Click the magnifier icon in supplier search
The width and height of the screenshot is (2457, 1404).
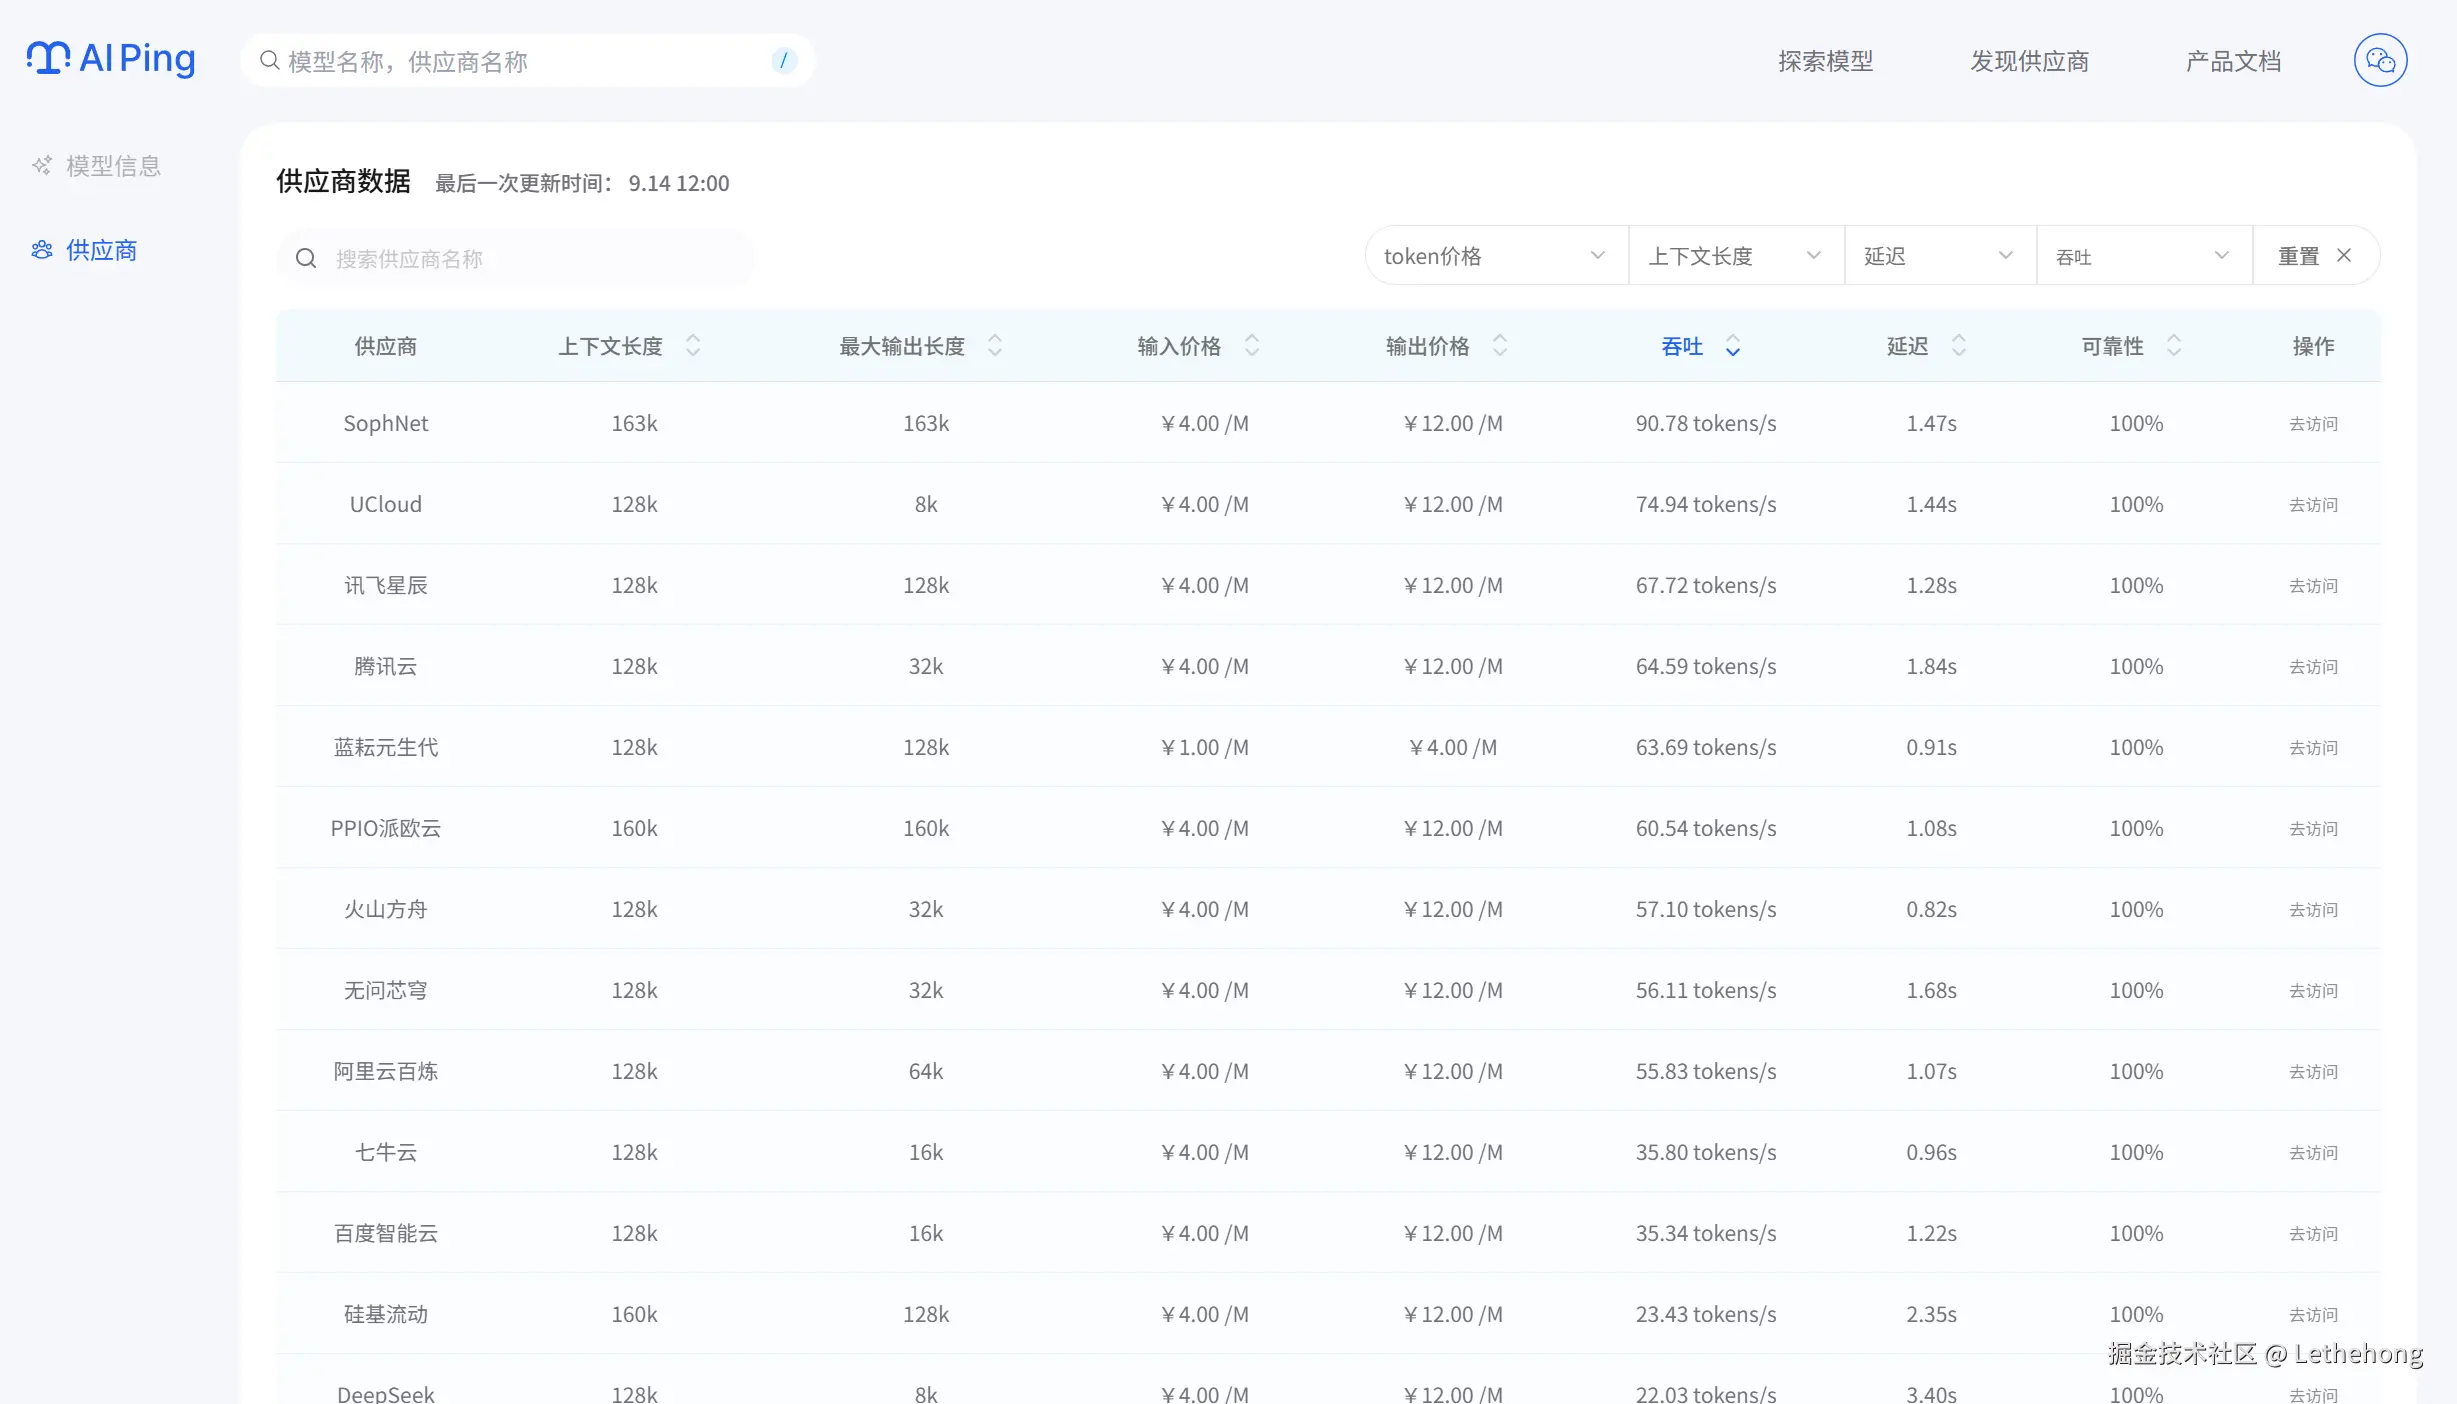point(306,259)
